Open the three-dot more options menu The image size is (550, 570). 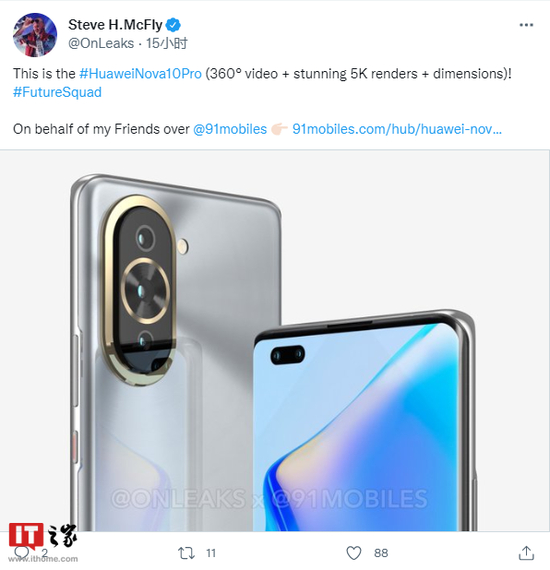(x=526, y=25)
